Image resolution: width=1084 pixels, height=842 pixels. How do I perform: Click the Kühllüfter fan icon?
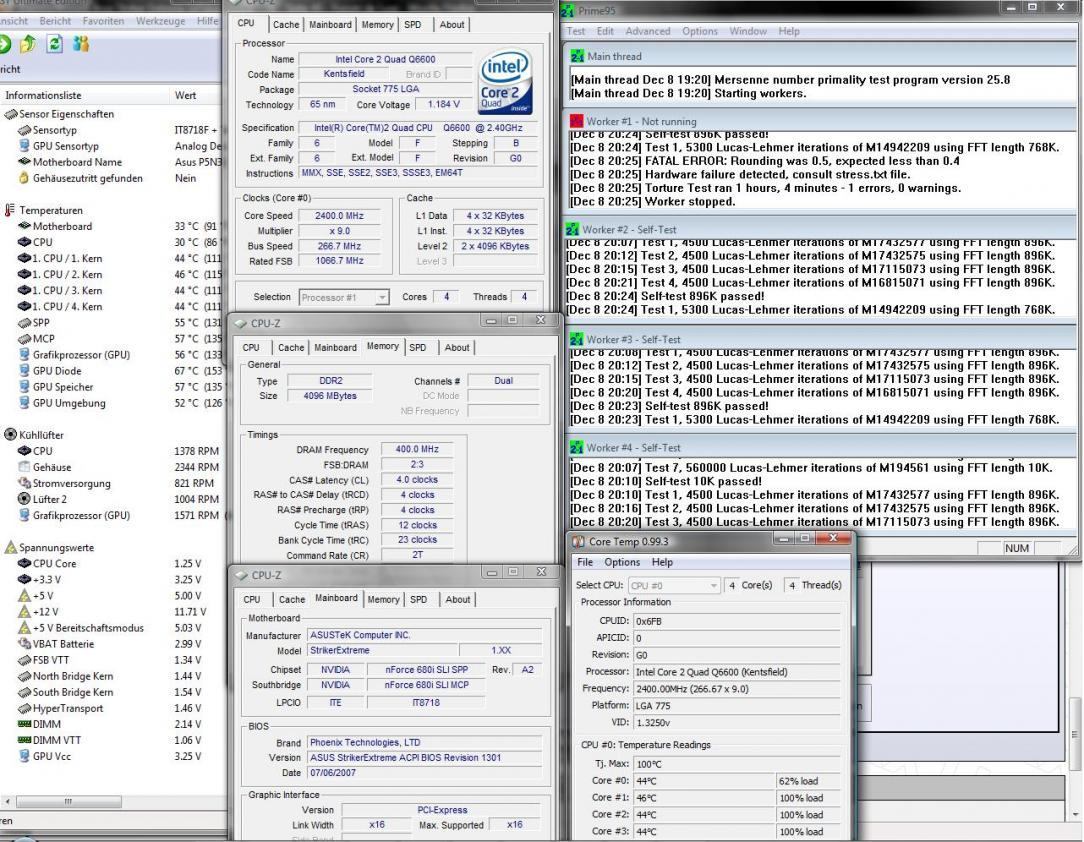coord(11,435)
